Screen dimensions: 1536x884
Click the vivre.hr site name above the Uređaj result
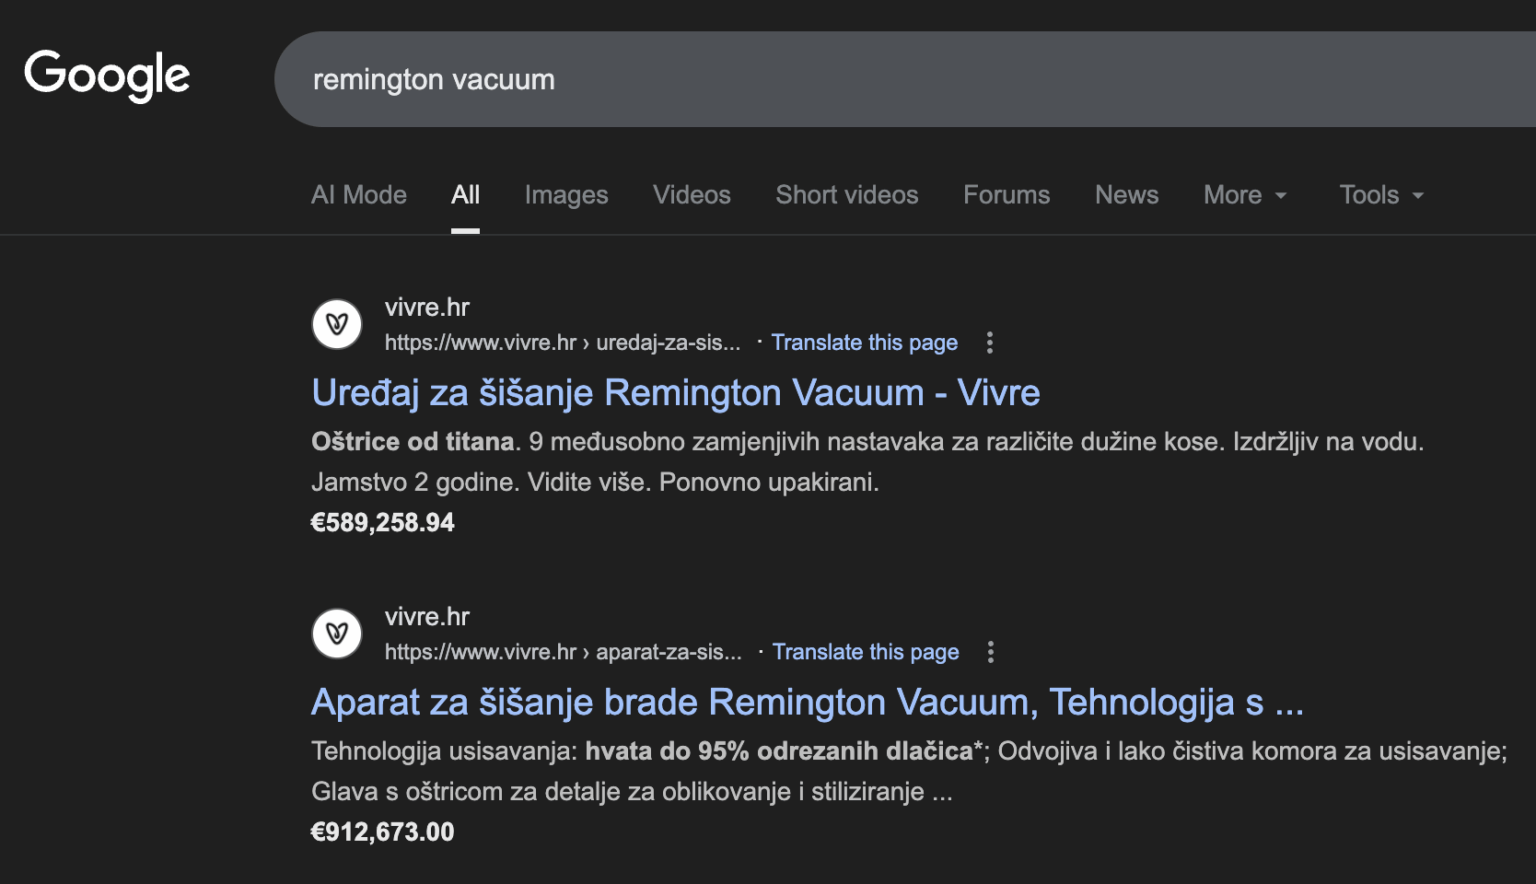427,307
